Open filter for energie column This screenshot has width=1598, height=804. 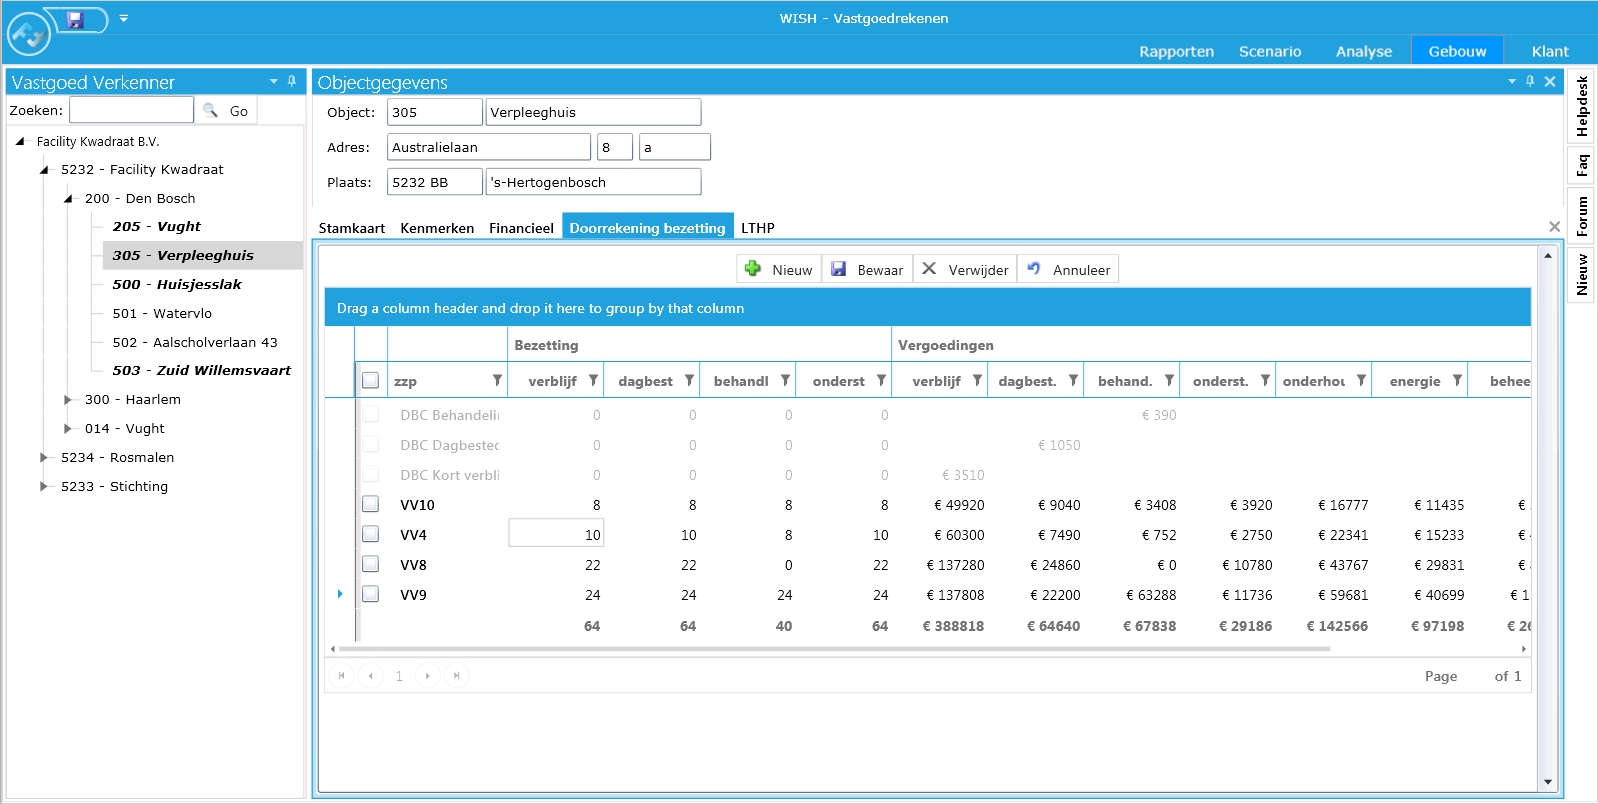click(x=1457, y=381)
